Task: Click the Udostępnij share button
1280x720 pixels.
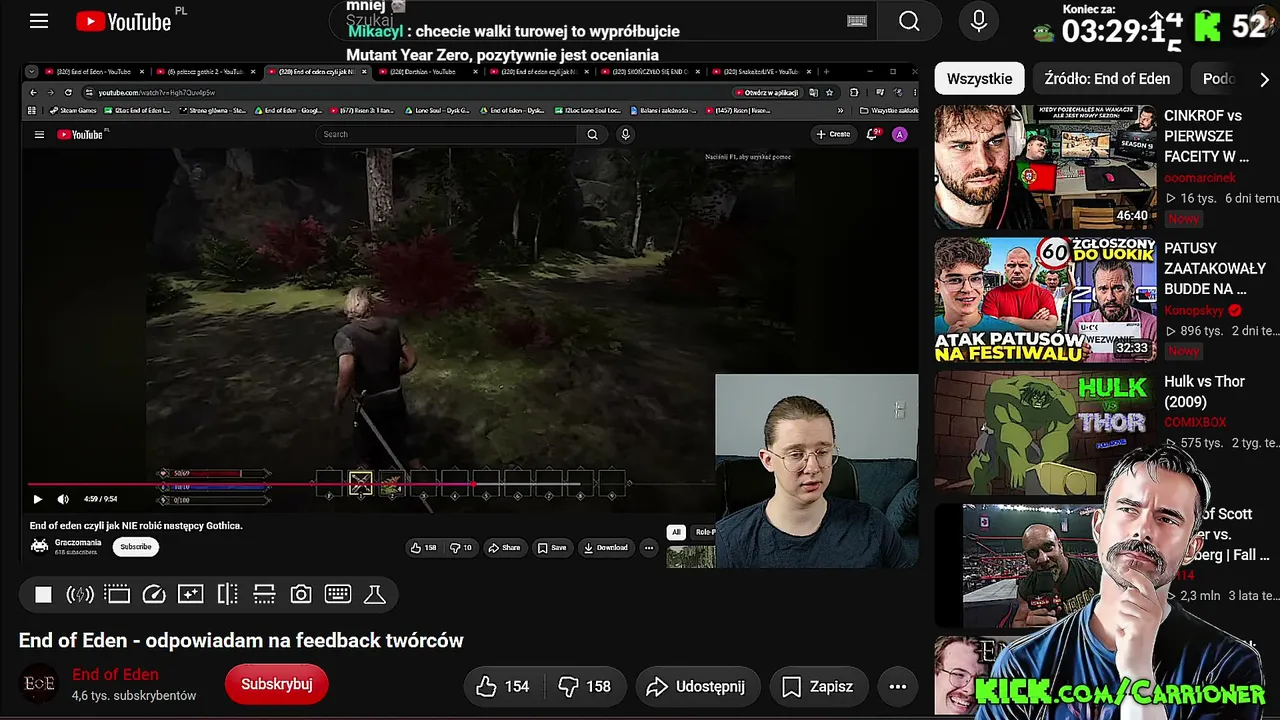Action: click(x=696, y=686)
